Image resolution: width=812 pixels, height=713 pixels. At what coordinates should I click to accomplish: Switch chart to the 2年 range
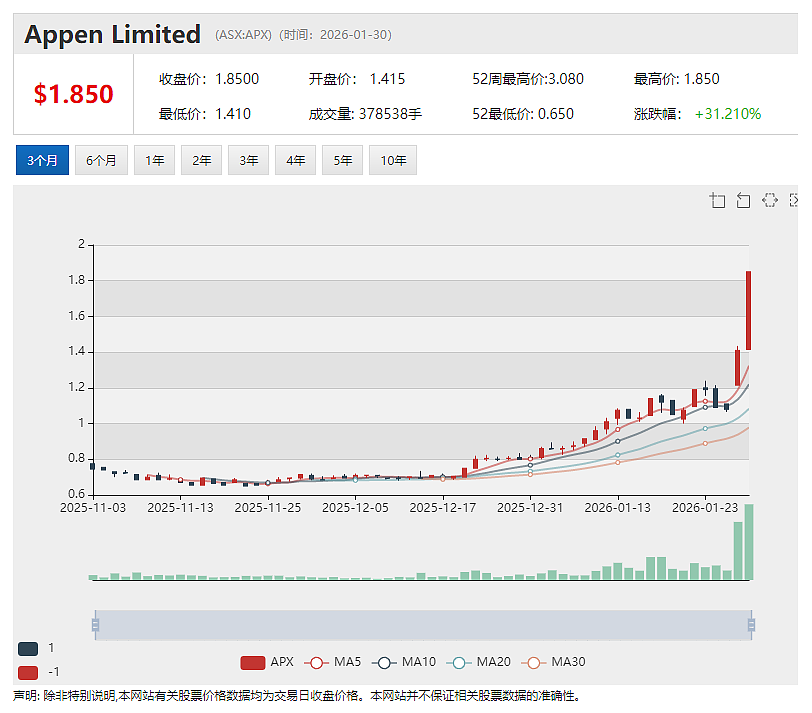[201, 160]
